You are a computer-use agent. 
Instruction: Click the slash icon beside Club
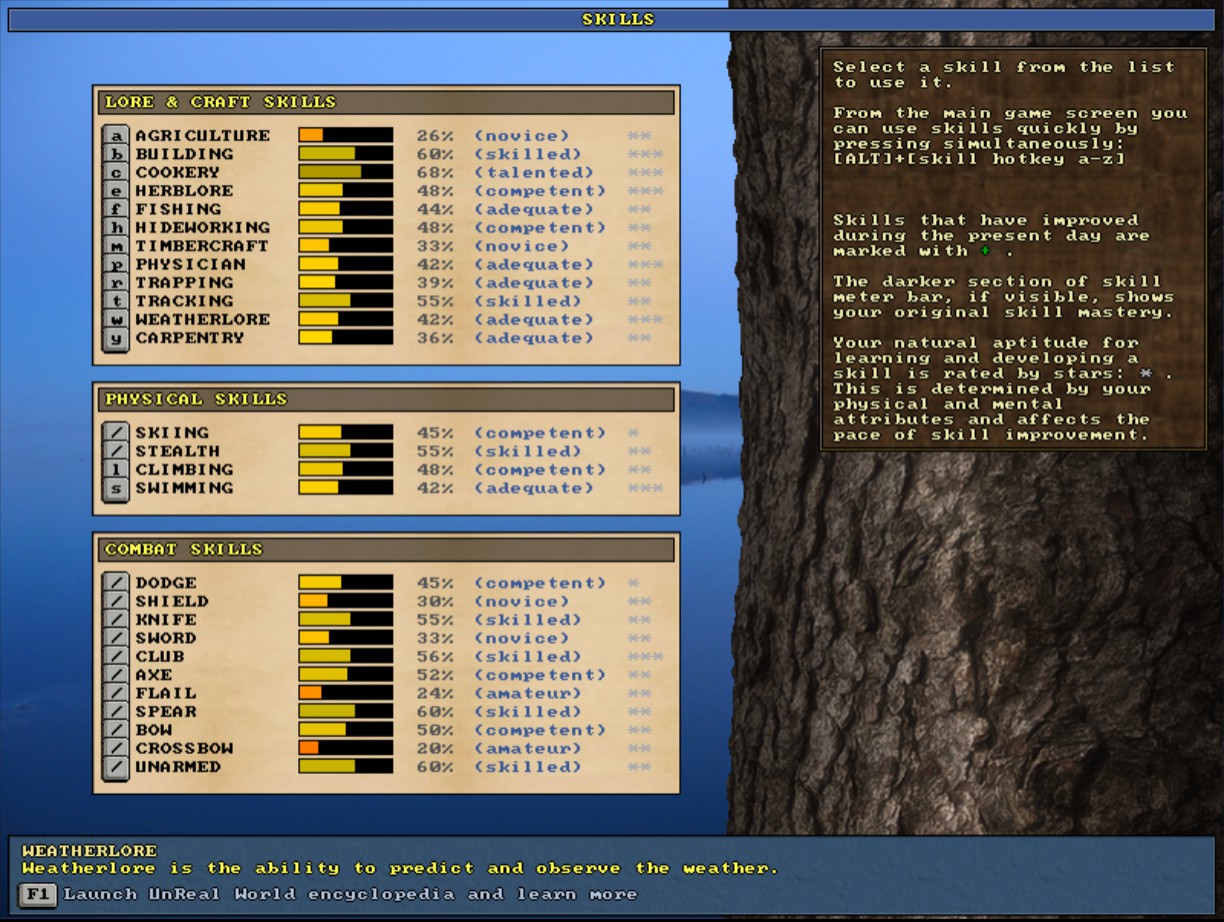pyautogui.click(x=116, y=657)
